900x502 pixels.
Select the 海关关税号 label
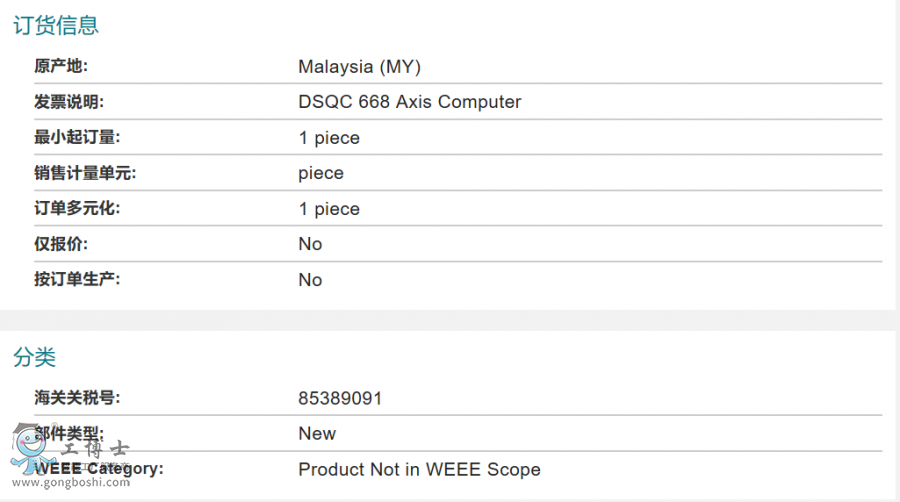[77, 398]
